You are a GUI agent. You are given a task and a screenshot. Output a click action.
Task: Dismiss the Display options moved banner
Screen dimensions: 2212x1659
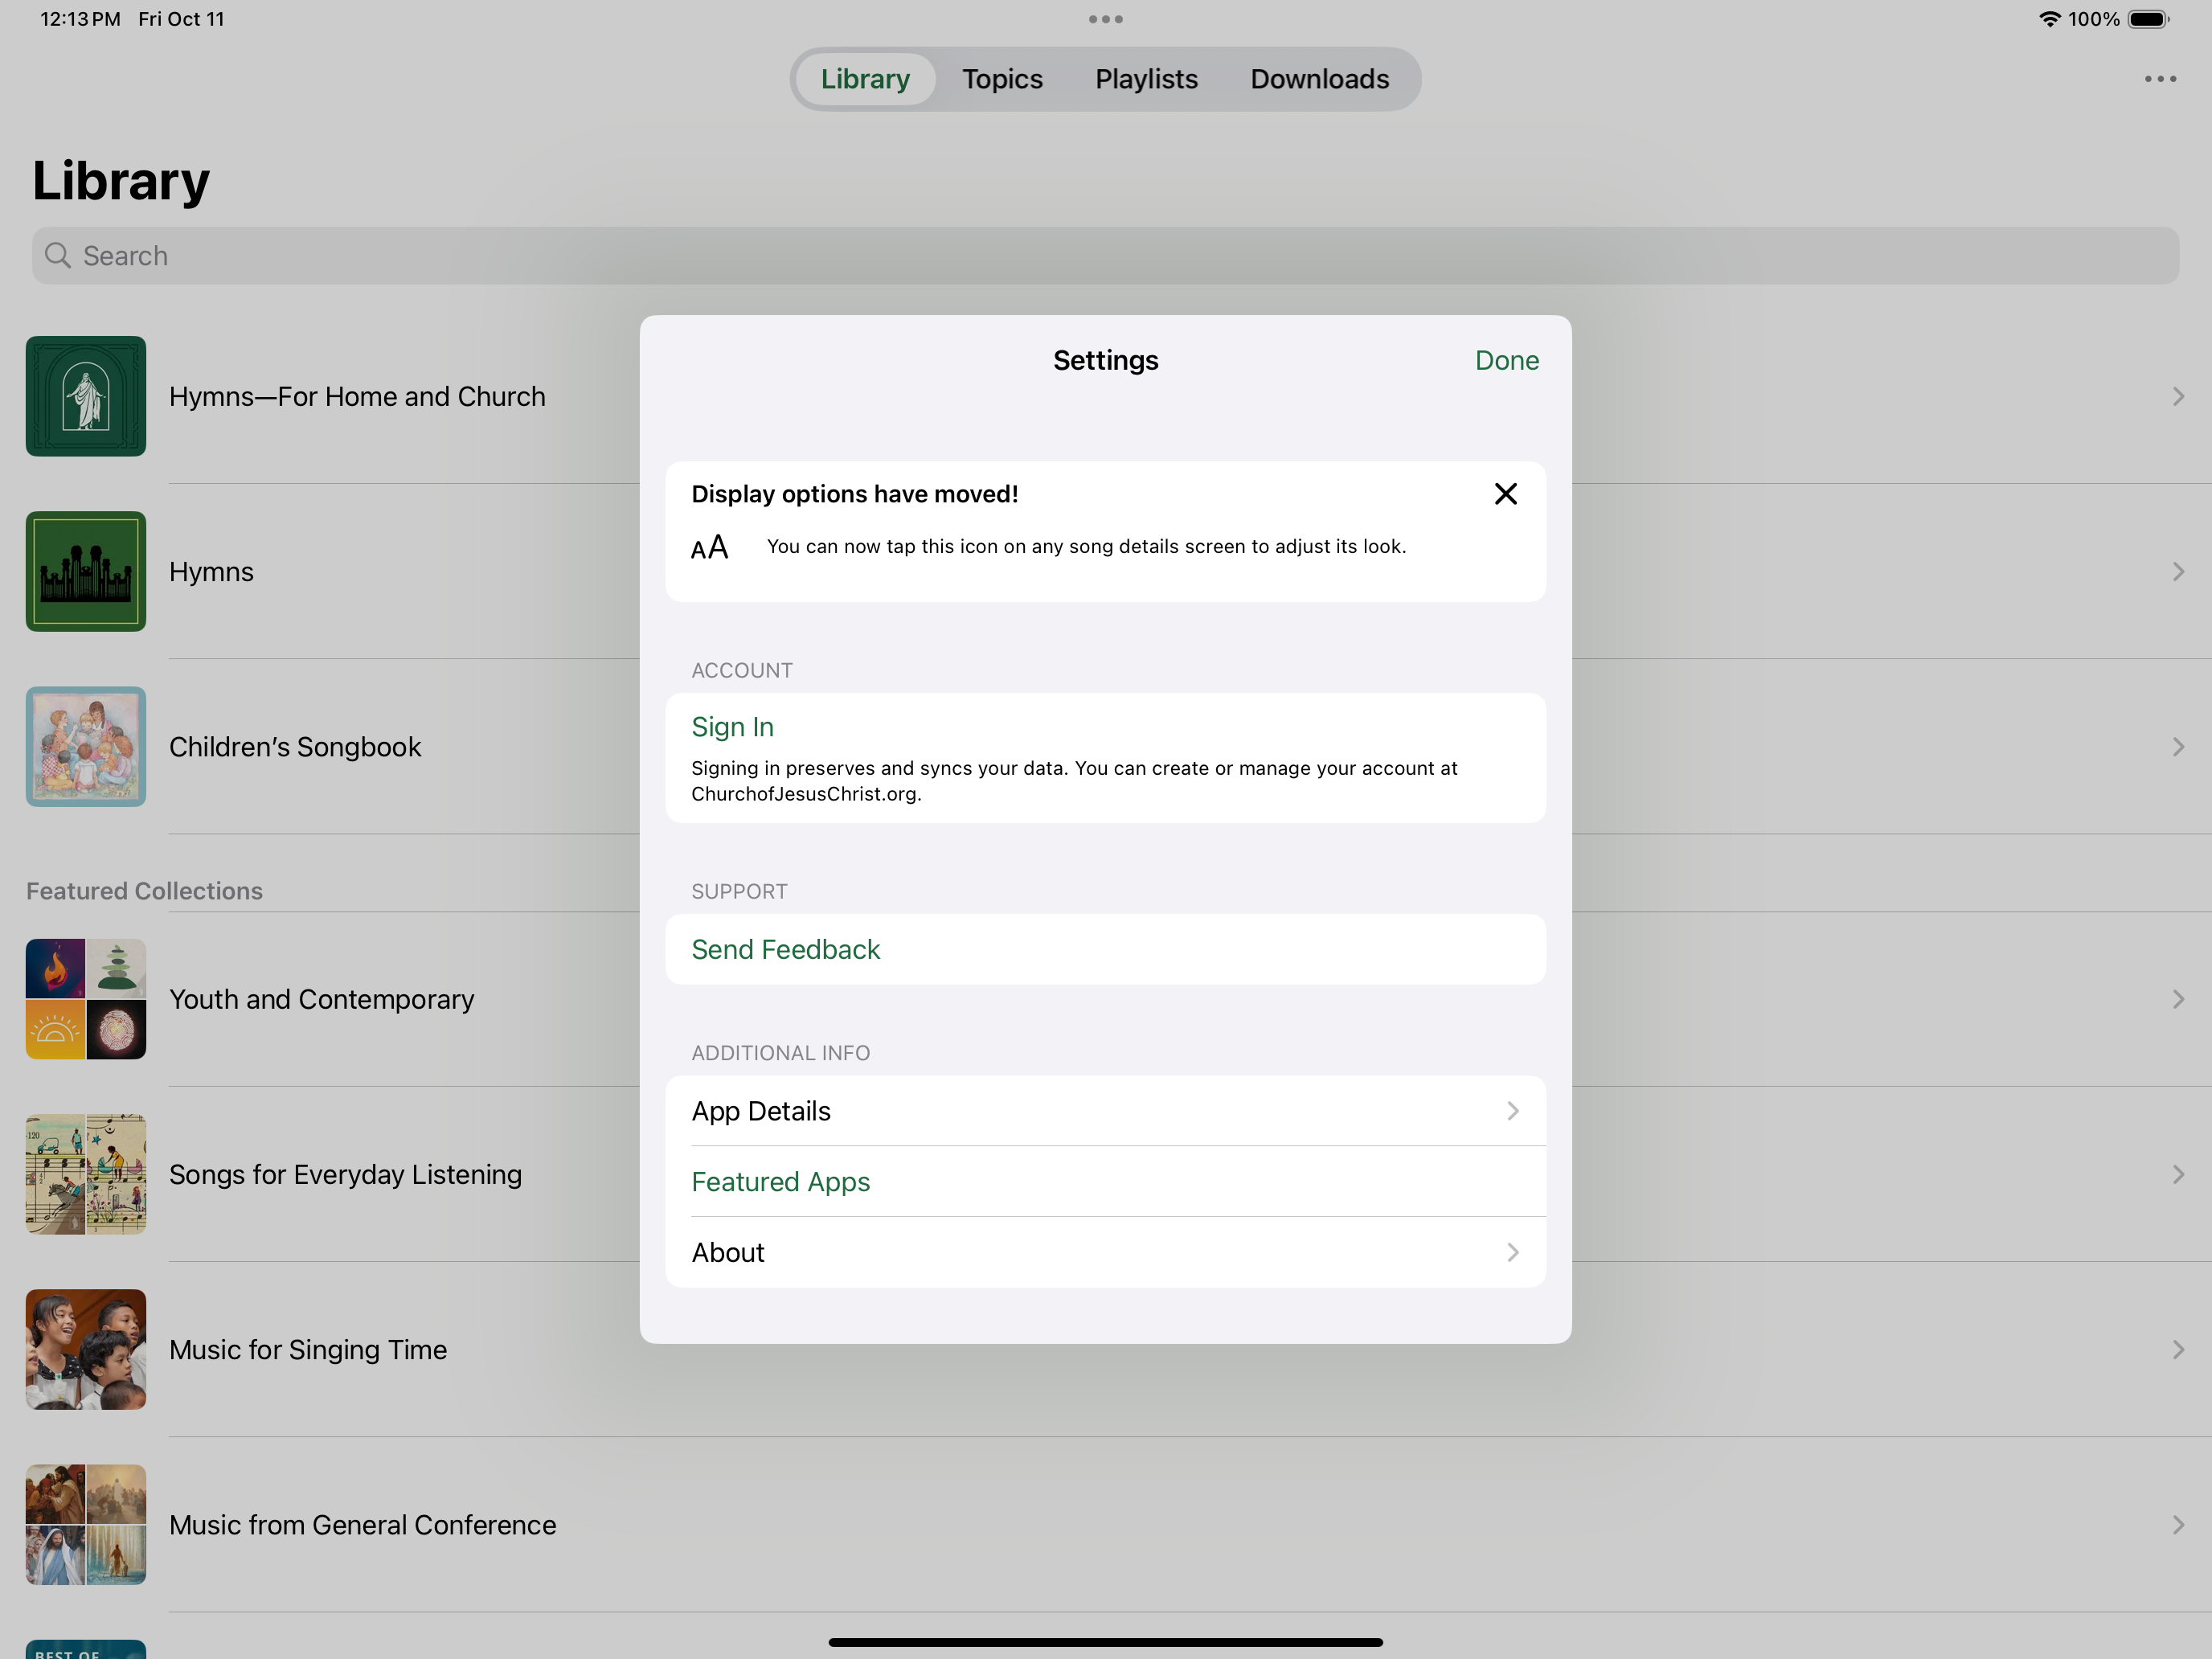click(1505, 494)
